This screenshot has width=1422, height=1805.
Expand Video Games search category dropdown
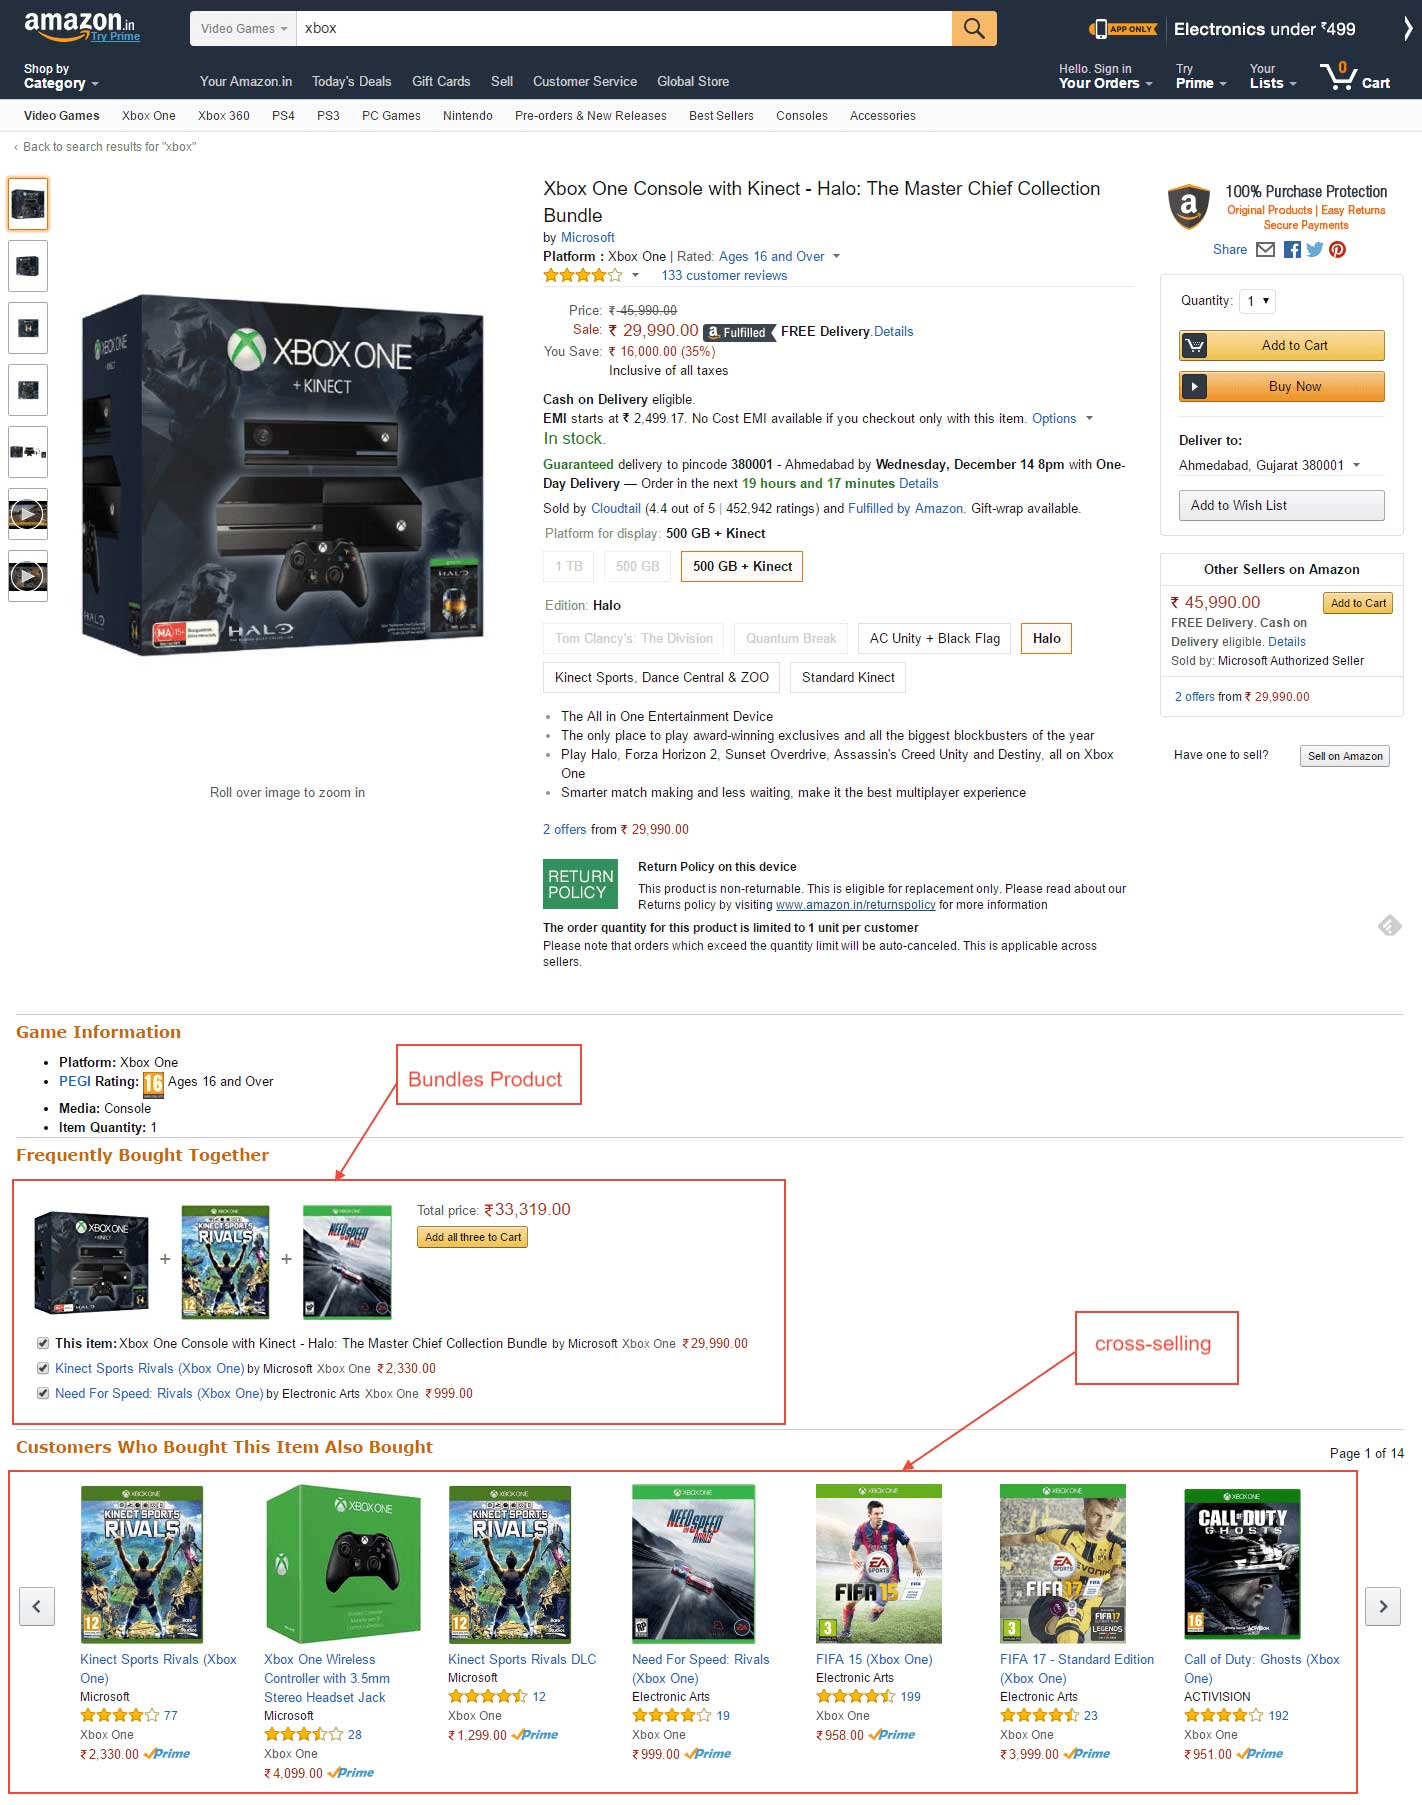(x=243, y=28)
